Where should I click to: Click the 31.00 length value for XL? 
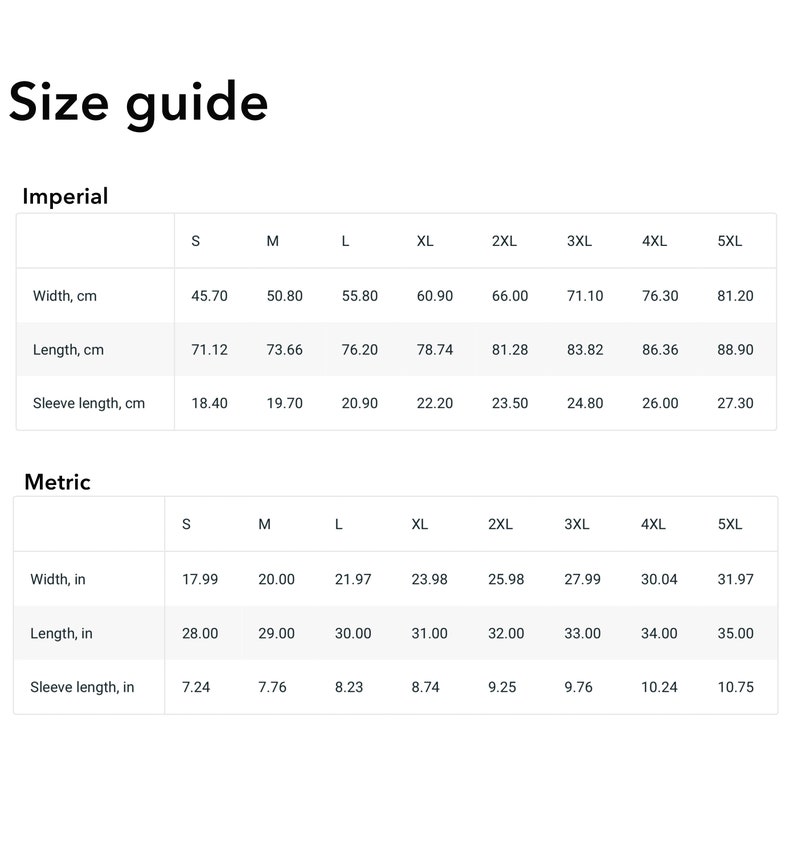[x=429, y=633]
